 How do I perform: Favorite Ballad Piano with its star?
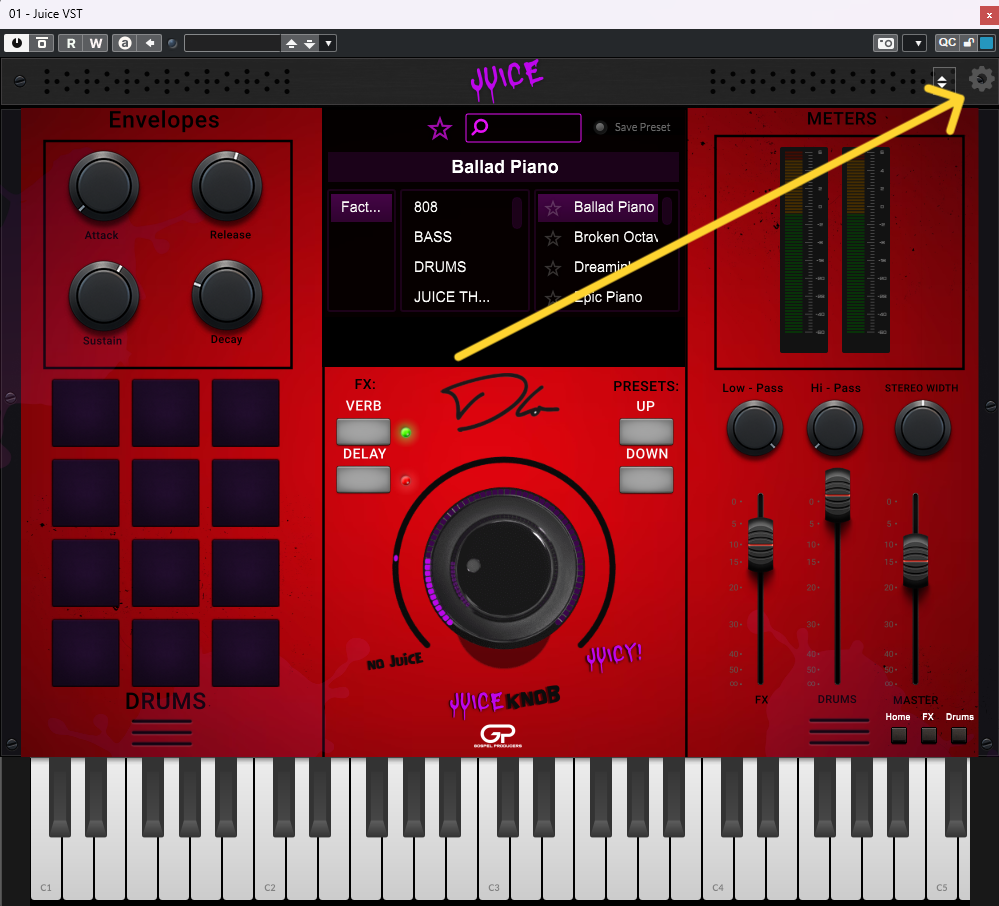click(553, 208)
